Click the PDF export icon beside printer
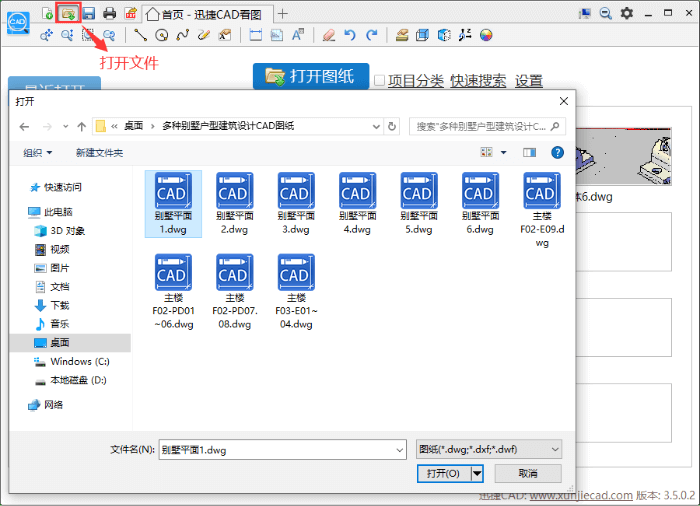 (130, 13)
